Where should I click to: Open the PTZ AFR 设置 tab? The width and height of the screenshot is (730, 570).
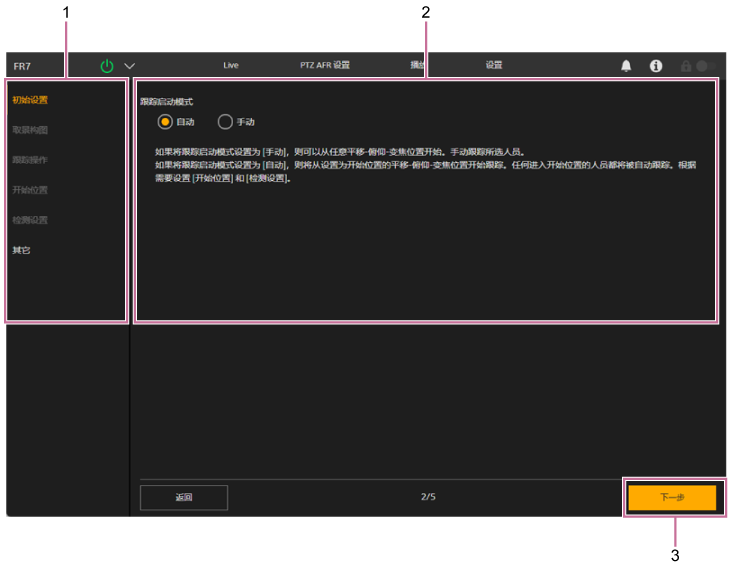pos(325,66)
